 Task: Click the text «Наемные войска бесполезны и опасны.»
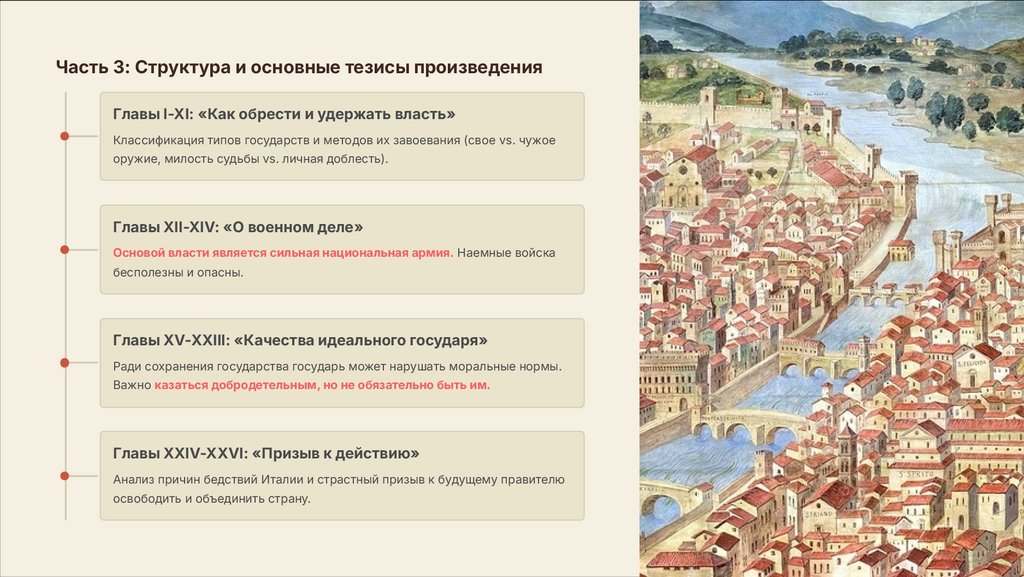pyautogui.click(x=334, y=262)
